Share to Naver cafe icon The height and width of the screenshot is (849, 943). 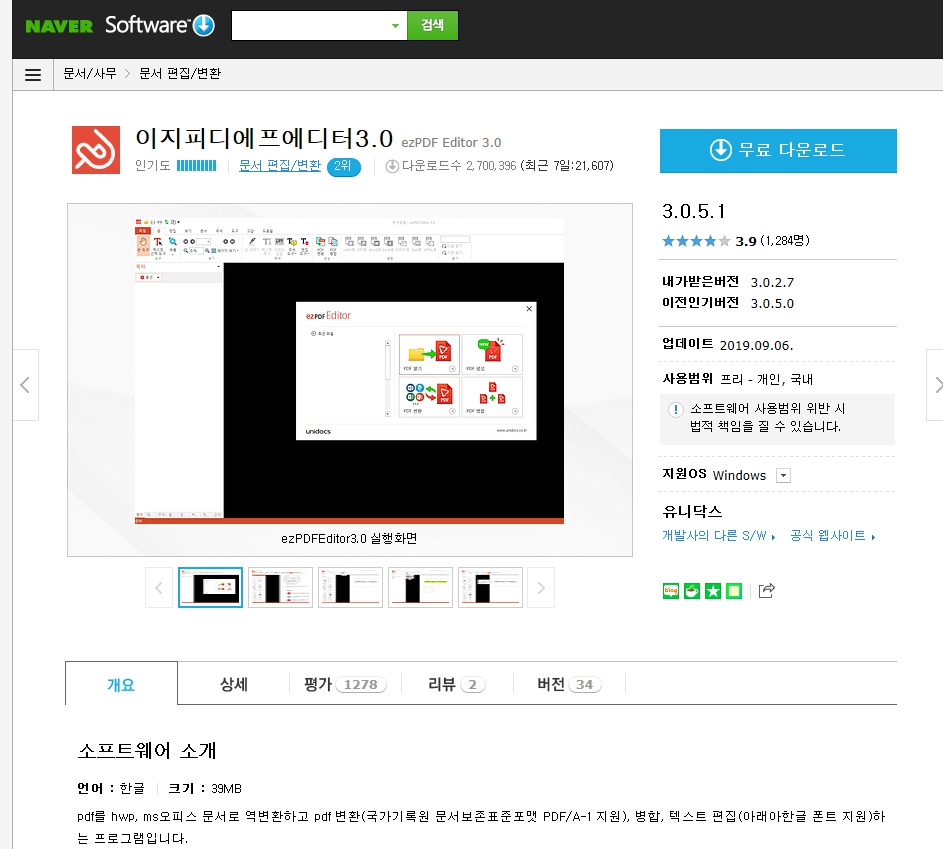pos(692,591)
